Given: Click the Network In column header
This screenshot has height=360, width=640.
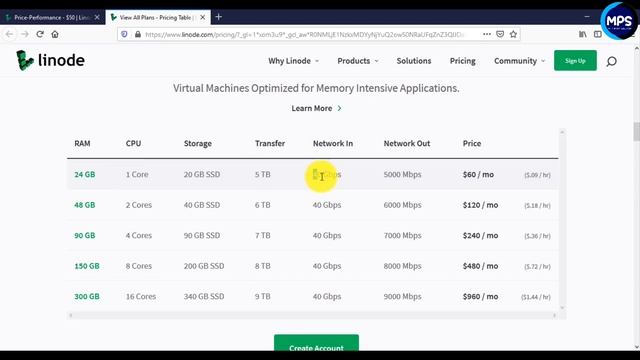Looking at the screenshot, I should (333, 143).
